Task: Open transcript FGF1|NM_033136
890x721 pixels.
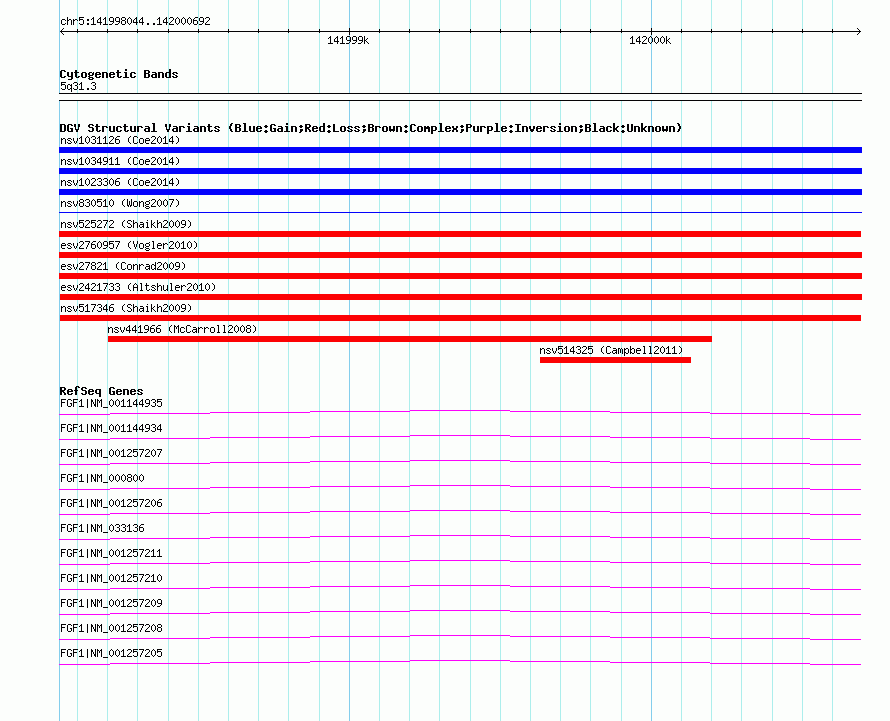Action: click(102, 528)
